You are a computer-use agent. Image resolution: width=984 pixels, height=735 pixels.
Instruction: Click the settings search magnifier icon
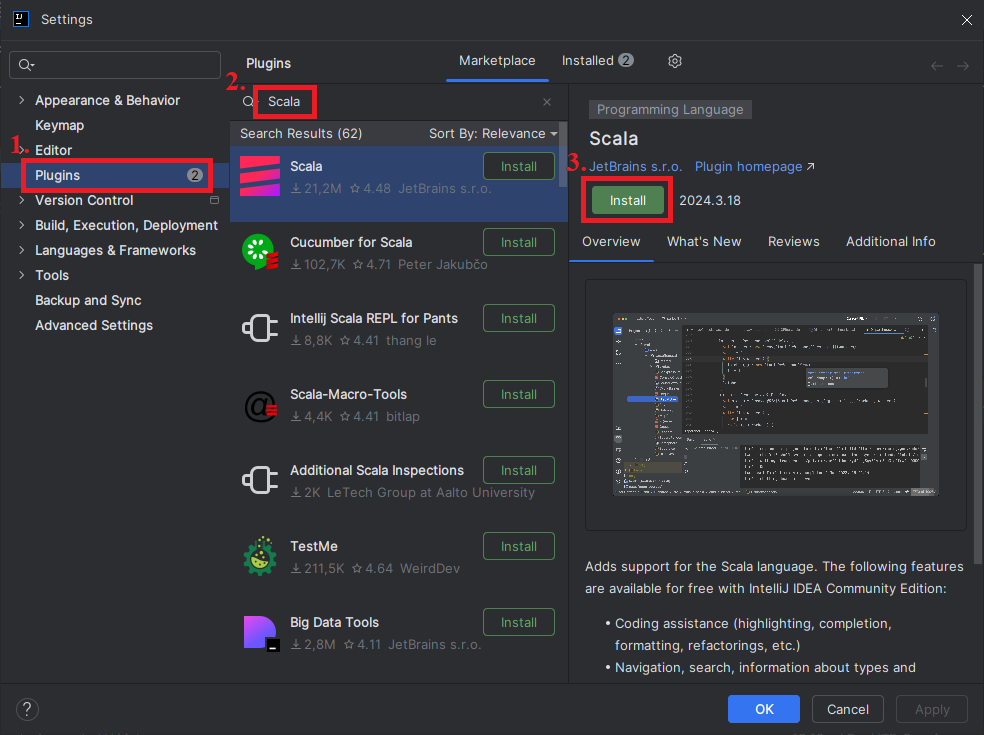(26, 65)
